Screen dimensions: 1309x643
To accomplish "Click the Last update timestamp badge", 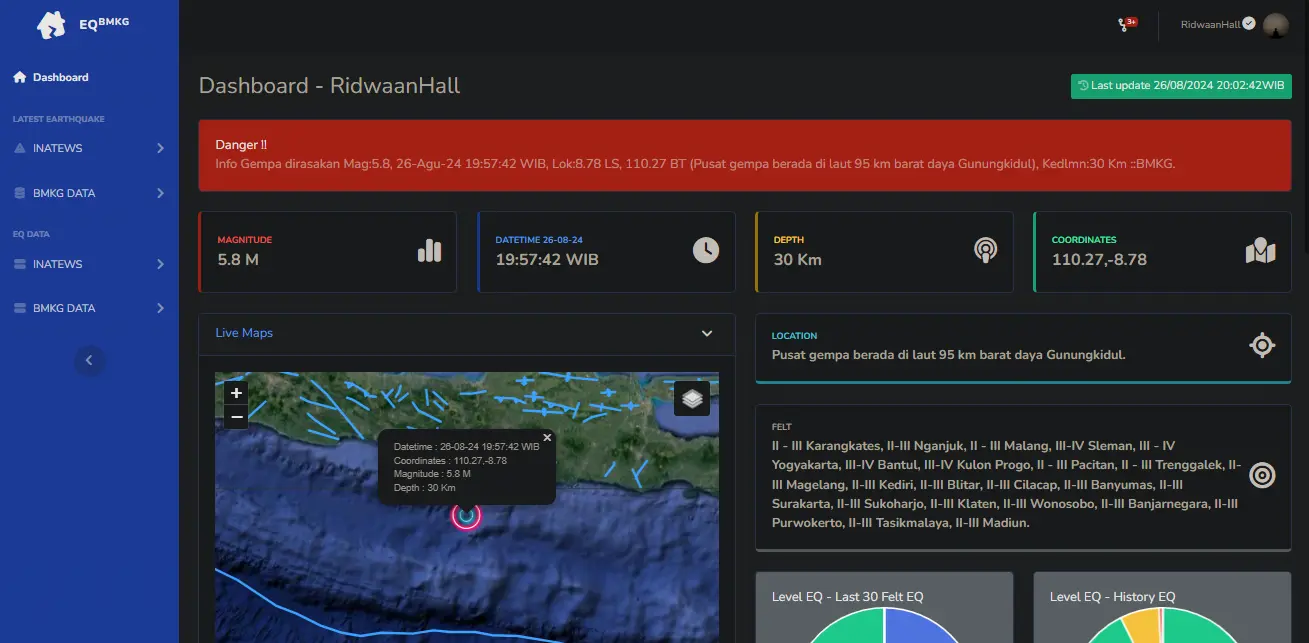I will pos(1180,86).
